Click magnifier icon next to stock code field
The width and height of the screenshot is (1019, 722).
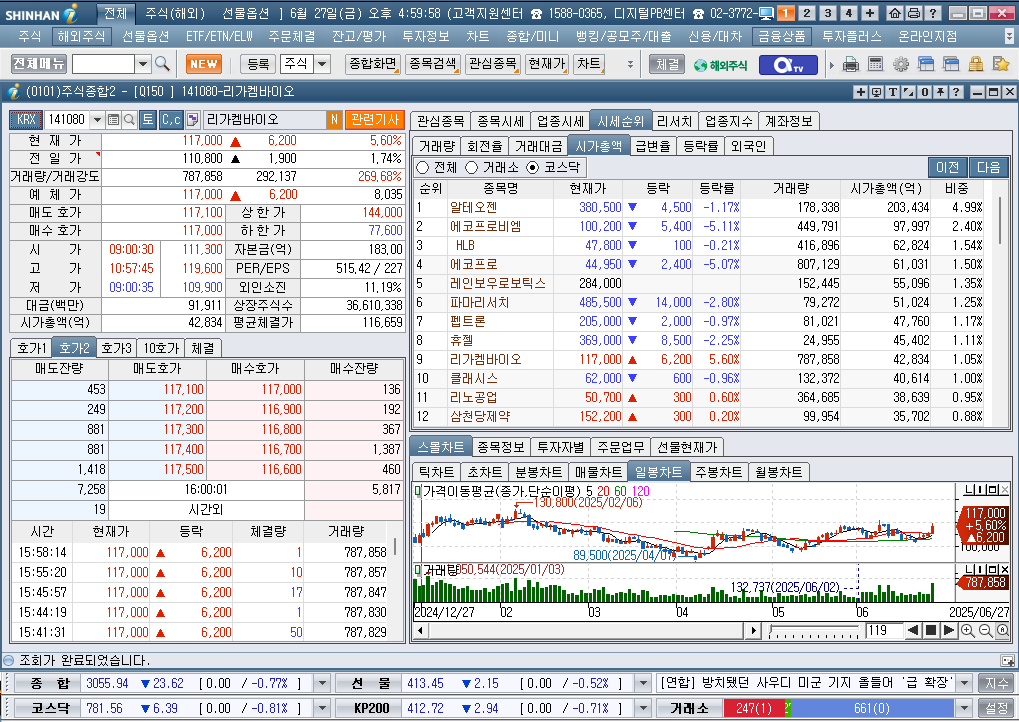click(129, 120)
